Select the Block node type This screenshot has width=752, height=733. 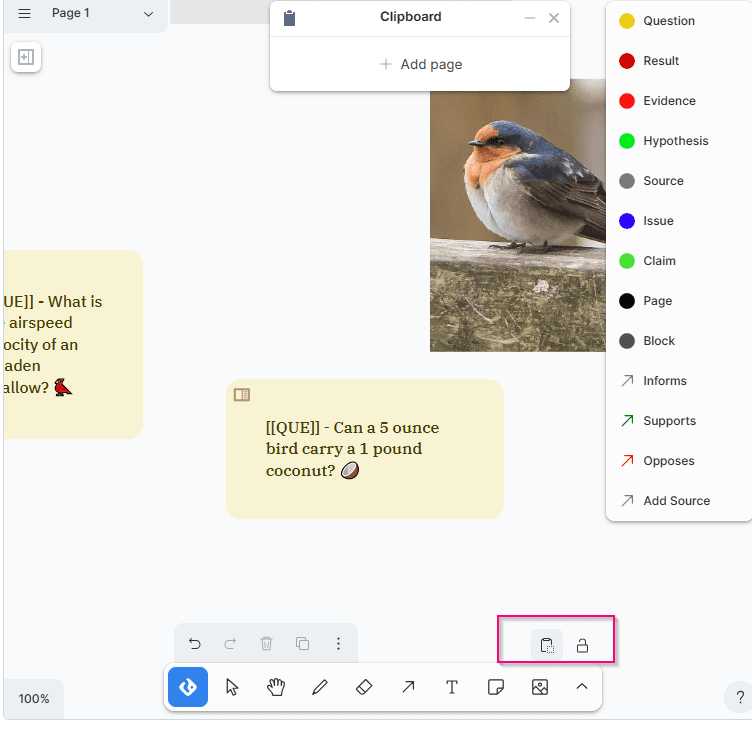(678, 341)
